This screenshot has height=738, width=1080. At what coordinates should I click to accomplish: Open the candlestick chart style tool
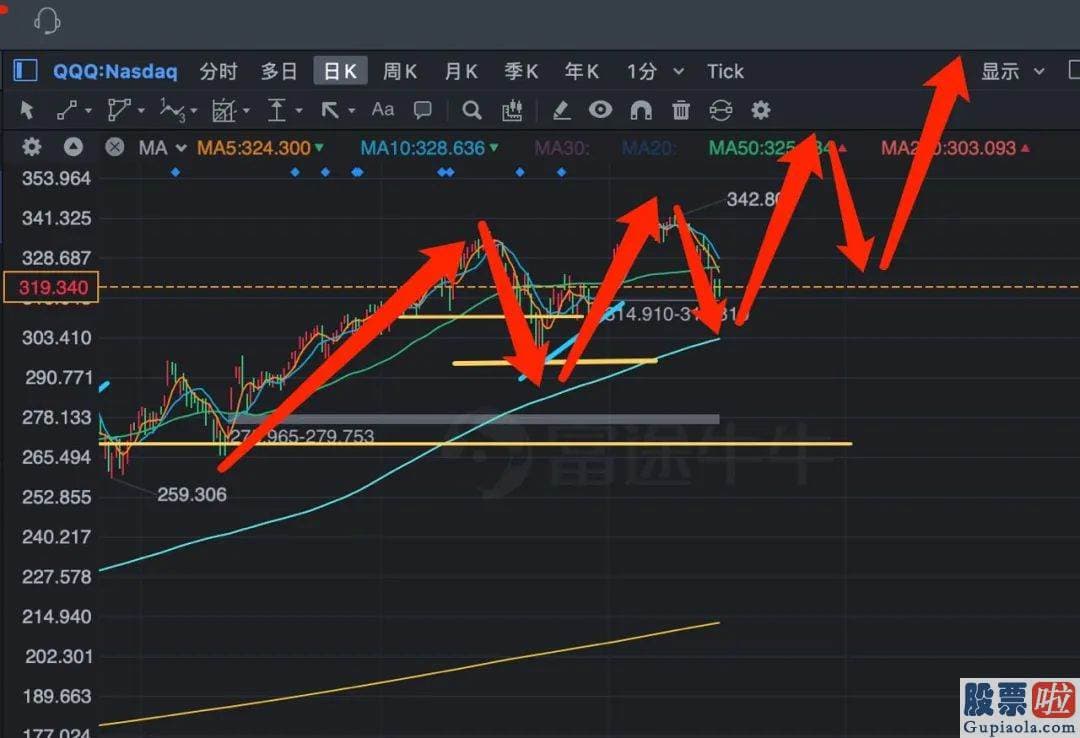(x=512, y=110)
